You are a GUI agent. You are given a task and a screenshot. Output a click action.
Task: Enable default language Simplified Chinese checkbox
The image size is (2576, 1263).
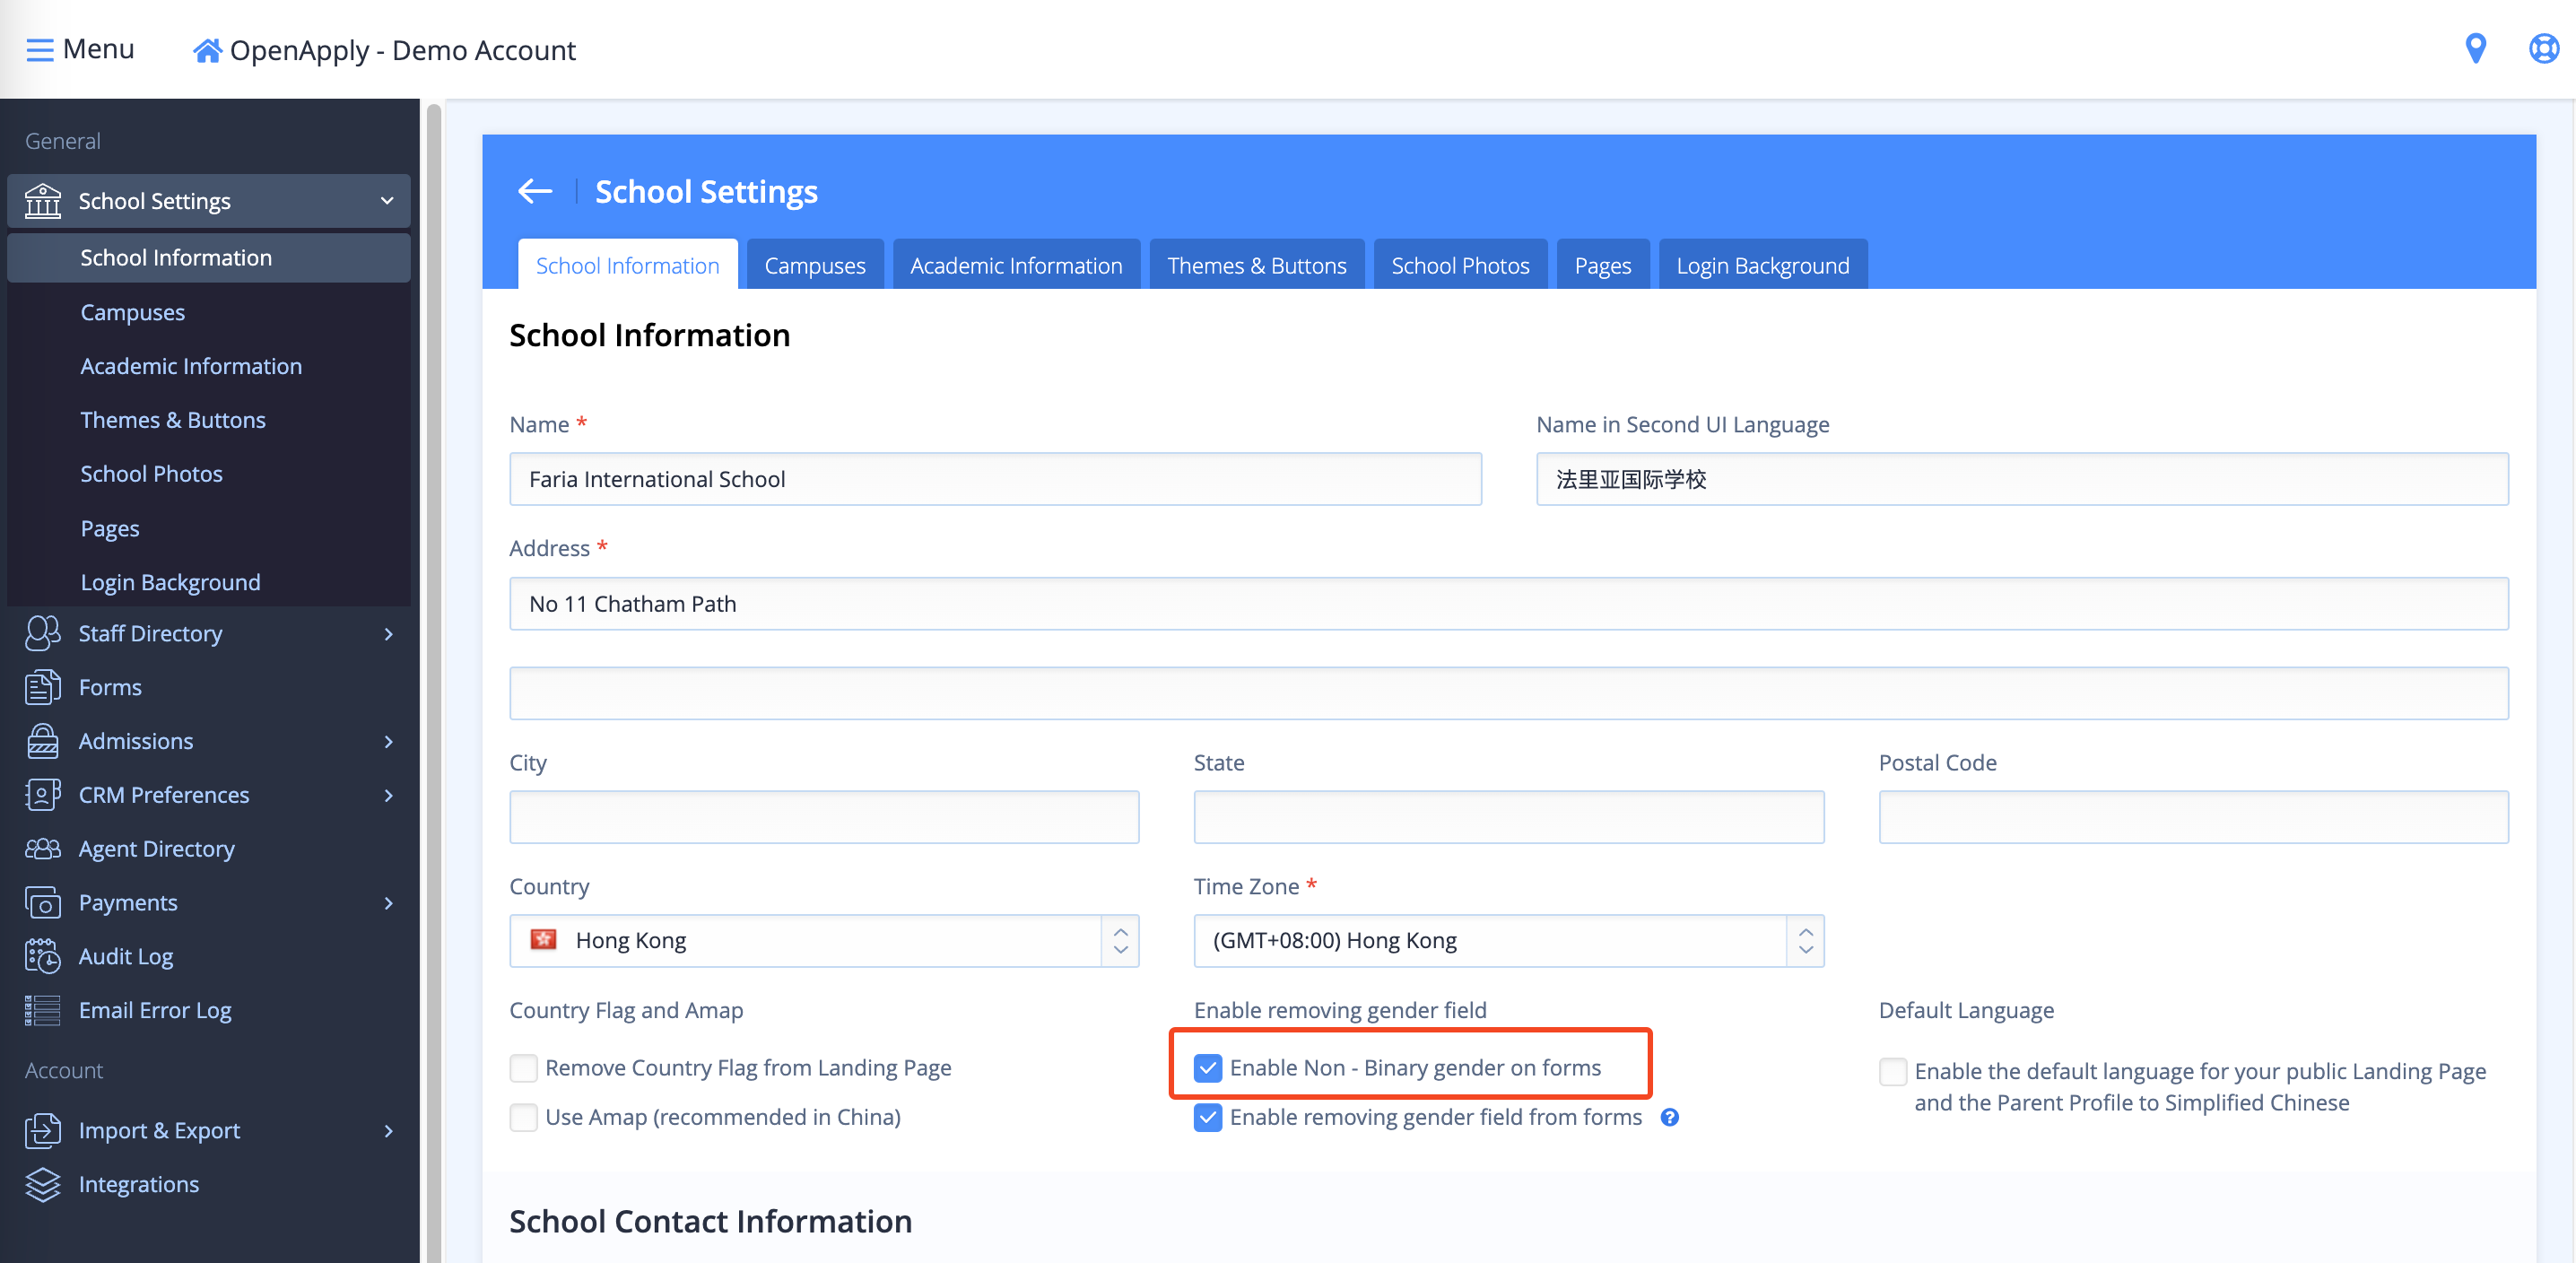(x=1892, y=1071)
